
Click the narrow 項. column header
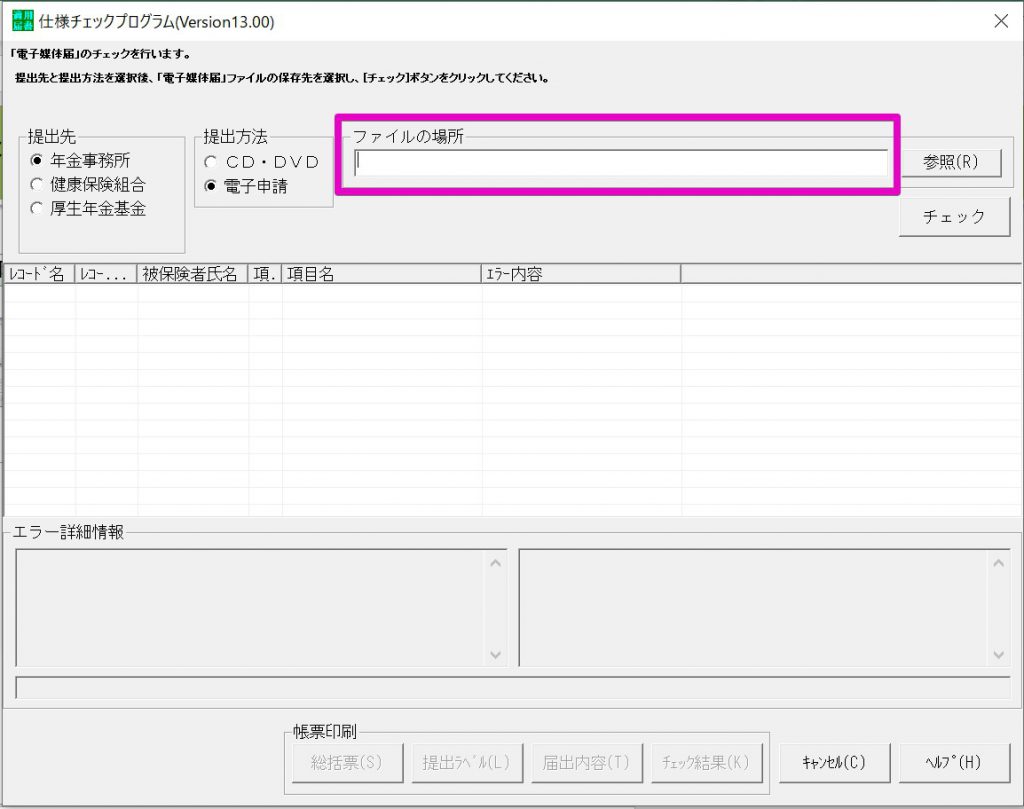tap(264, 274)
